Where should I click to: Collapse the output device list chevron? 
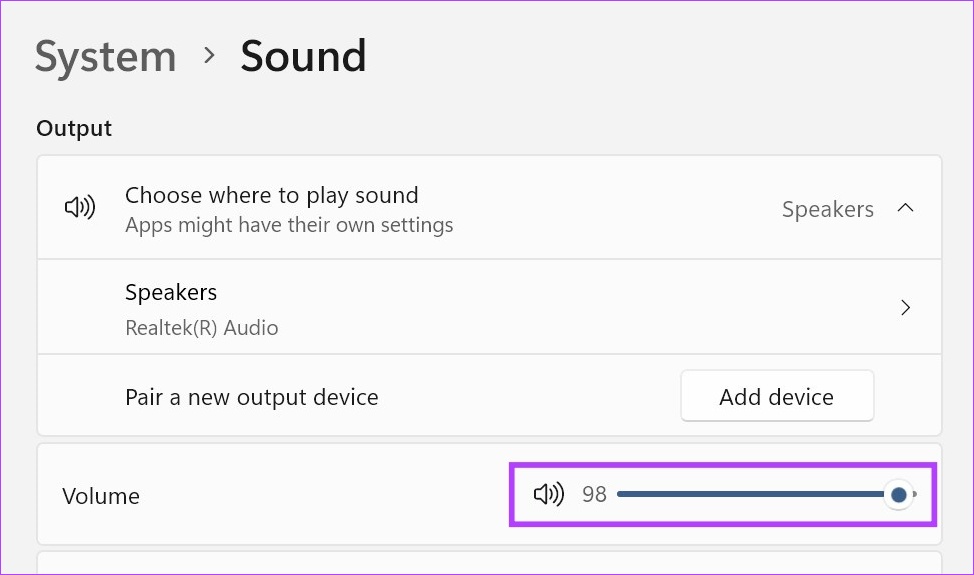coord(905,208)
